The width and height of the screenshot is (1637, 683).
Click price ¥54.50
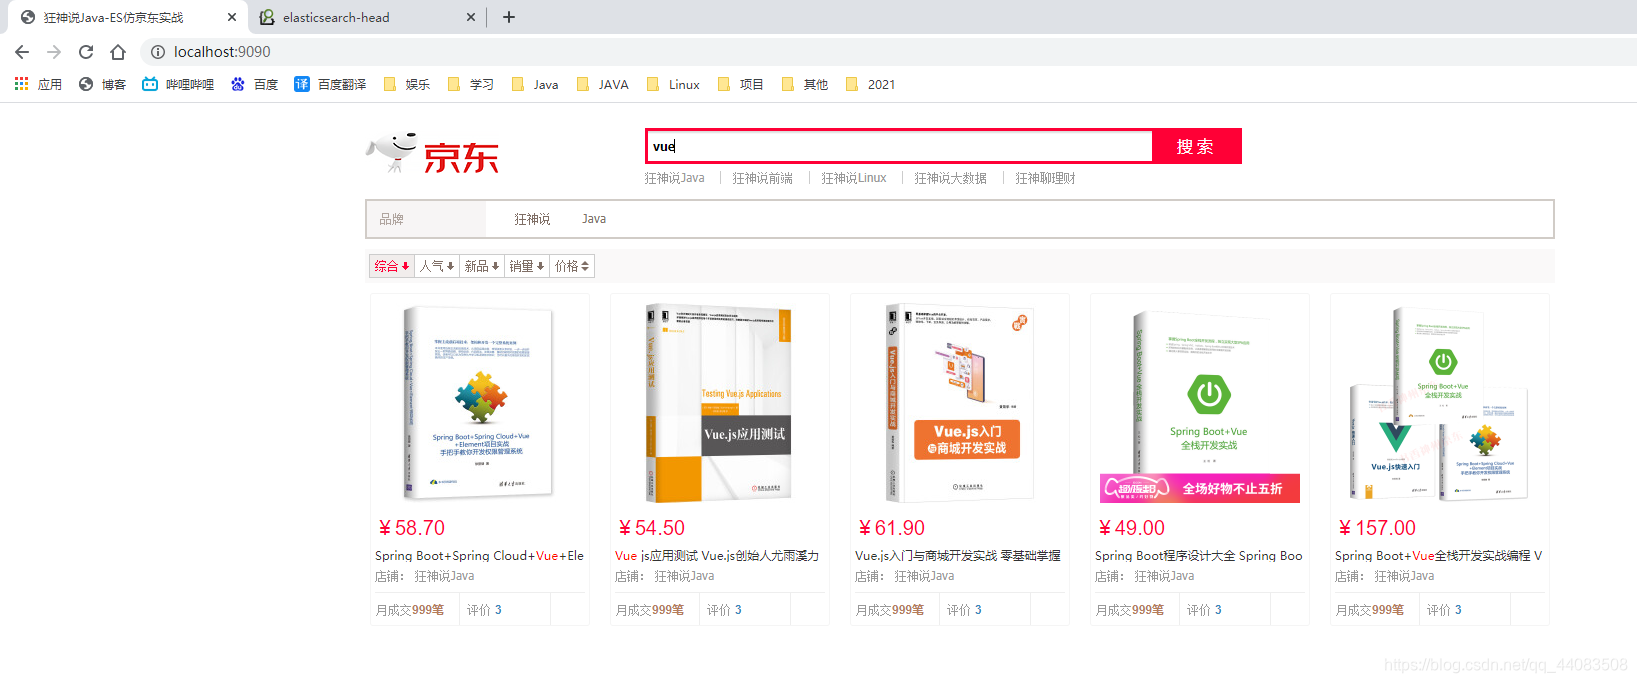coord(651,528)
